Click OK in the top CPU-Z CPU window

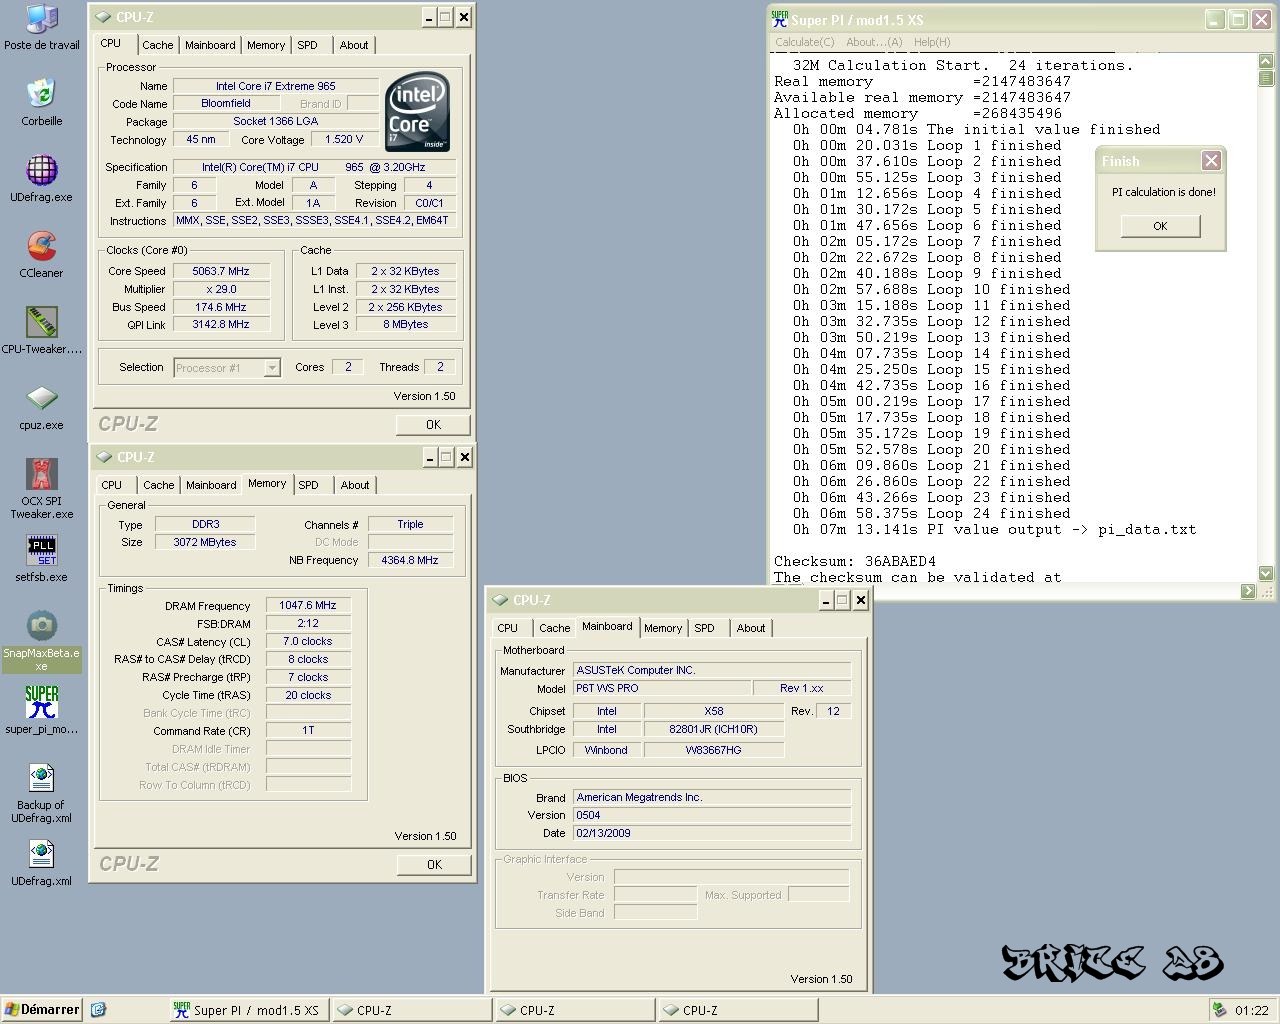pyautogui.click(x=433, y=424)
